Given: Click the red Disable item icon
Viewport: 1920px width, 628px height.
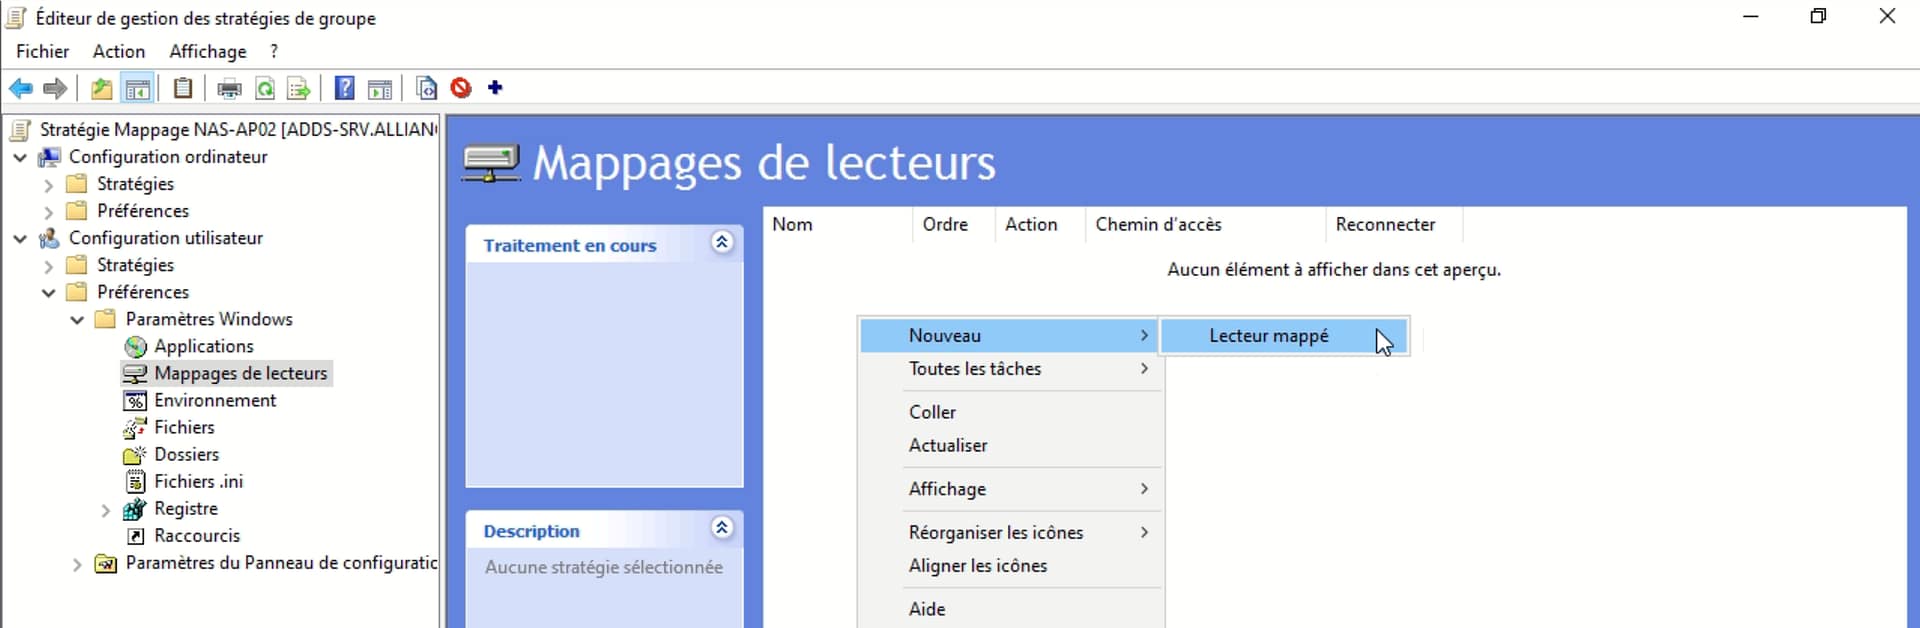Looking at the screenshot, I should (x=460, y=89).
